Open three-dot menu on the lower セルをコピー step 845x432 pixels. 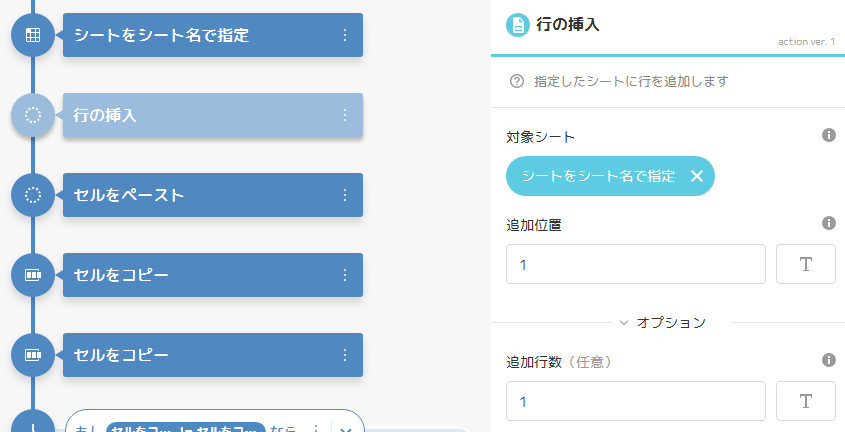[x=345, y=355]
